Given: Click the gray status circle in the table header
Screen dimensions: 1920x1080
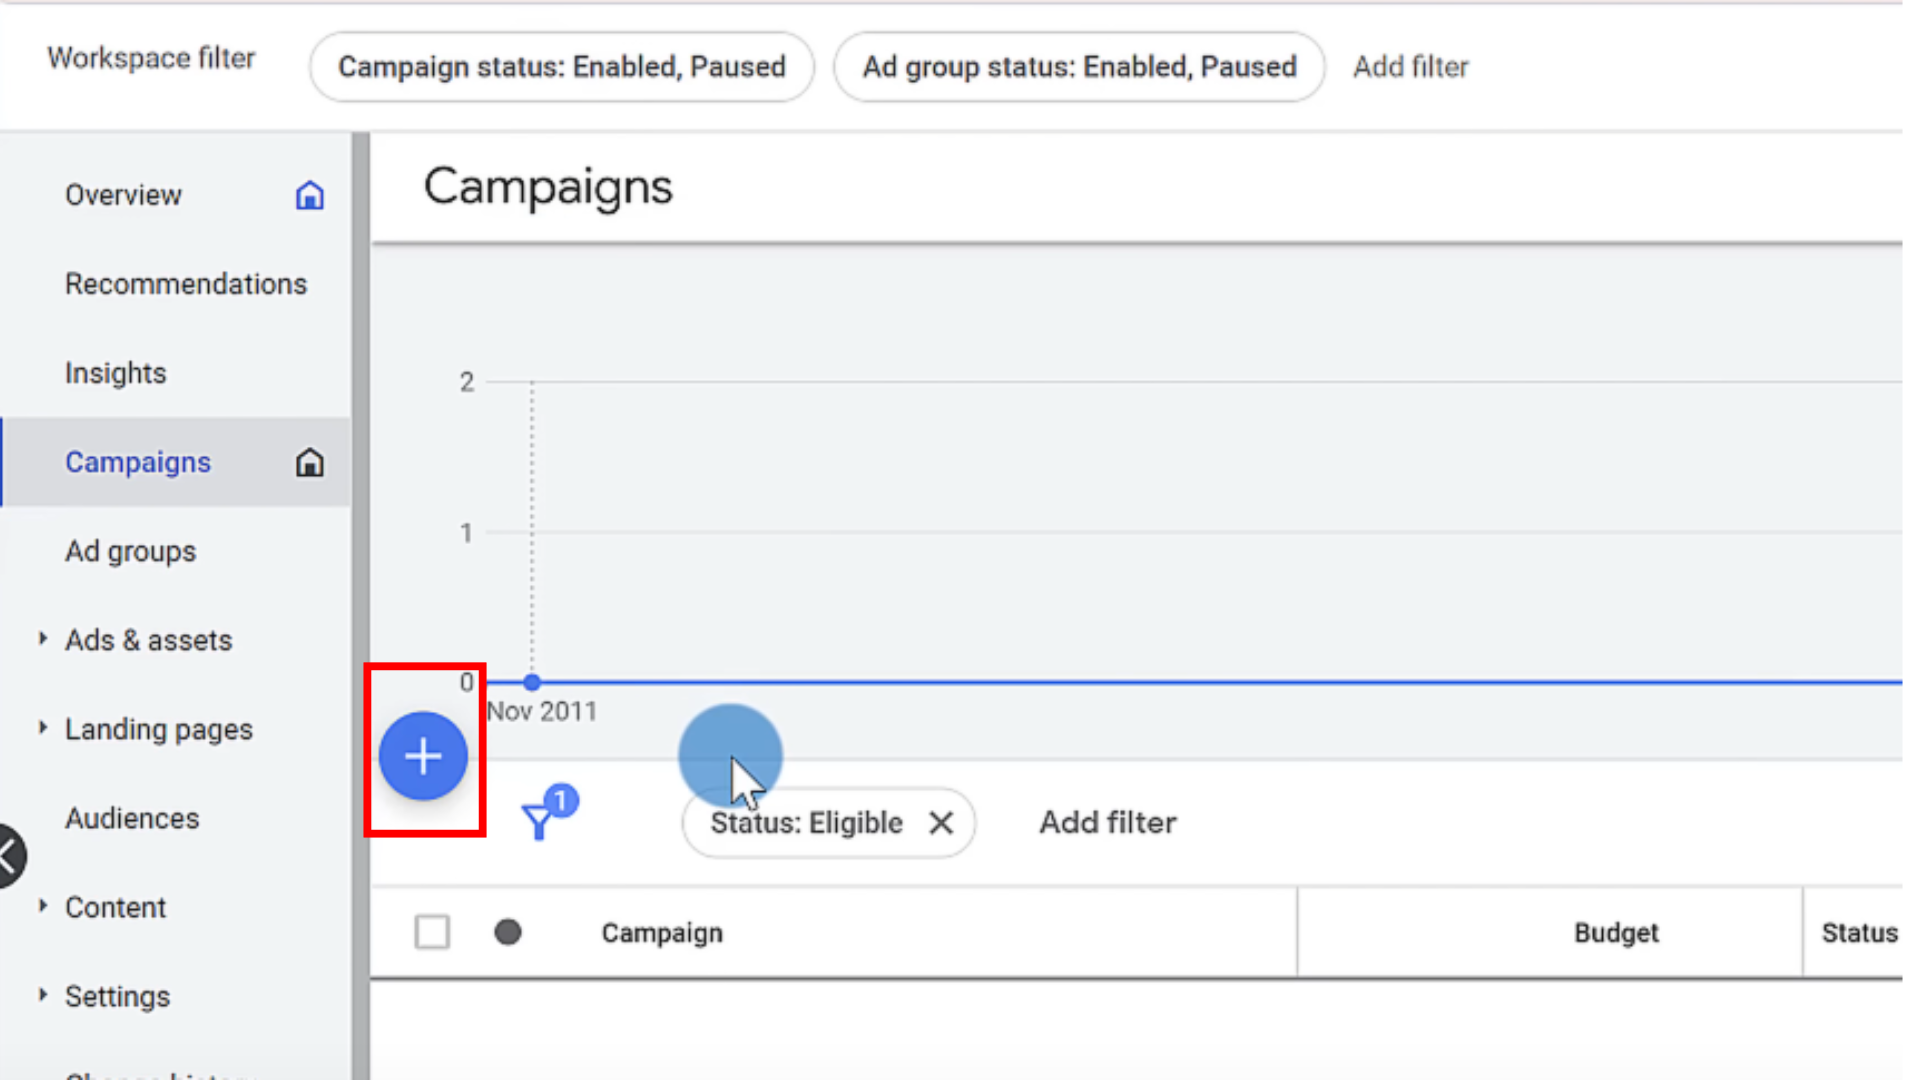Looking at the screenshot, I should pyautogui.click(x=507, y=932).
